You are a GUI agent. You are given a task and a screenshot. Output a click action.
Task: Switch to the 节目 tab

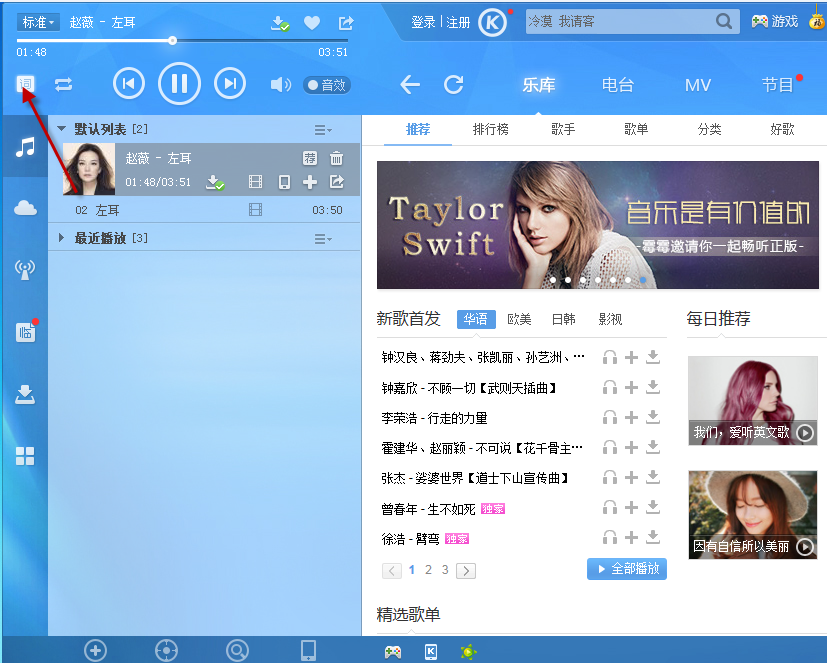click(x=777, y=85)
